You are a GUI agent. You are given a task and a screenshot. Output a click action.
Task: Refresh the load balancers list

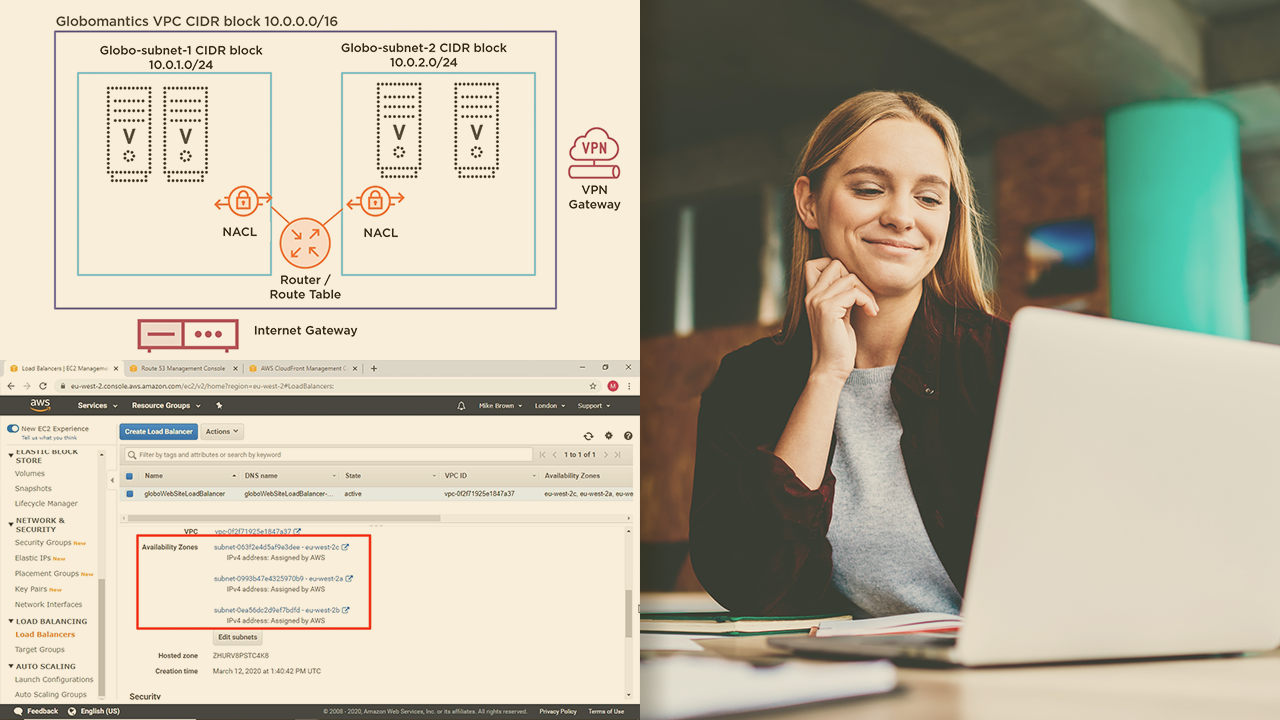589,436
